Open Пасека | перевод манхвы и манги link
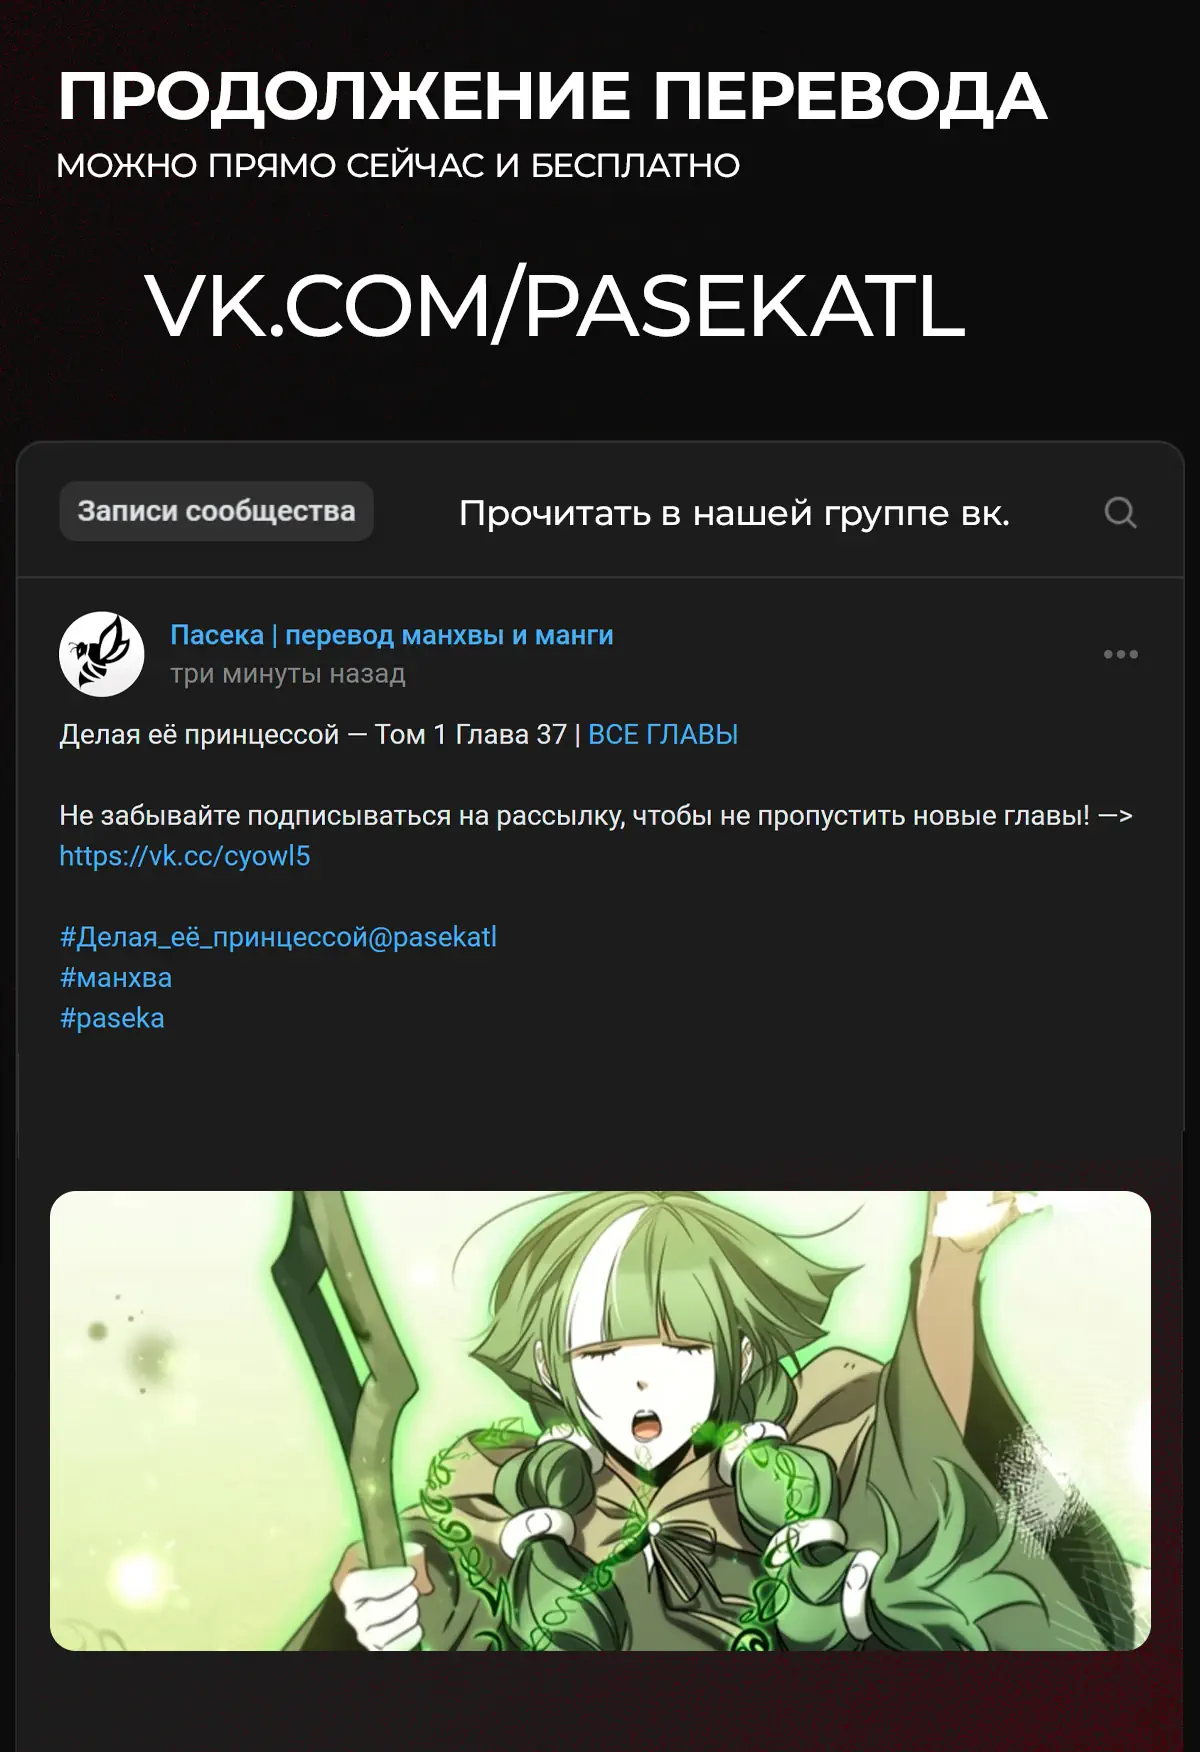1200x1752 pixels. pyautogui.click(x=392, y=635)
